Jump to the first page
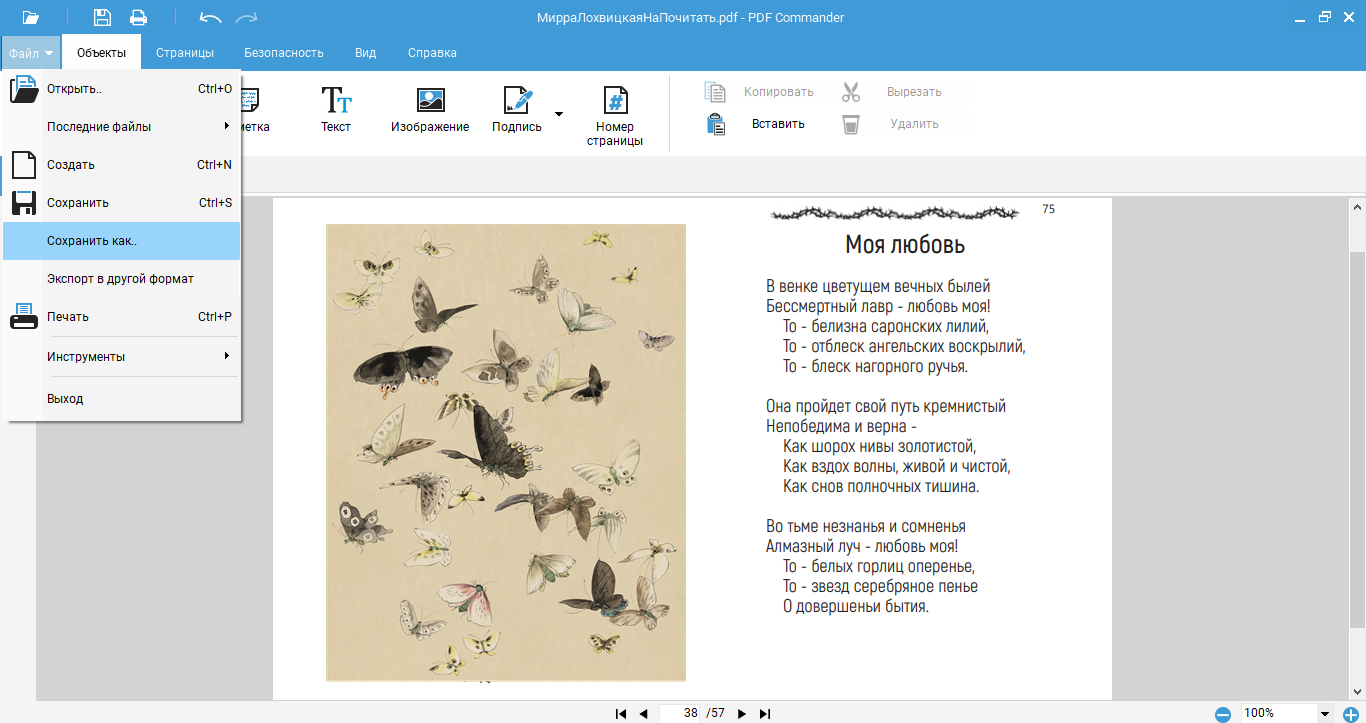Image resolution: width=1366 pixels, height=723 pixels. coord(621,713)
